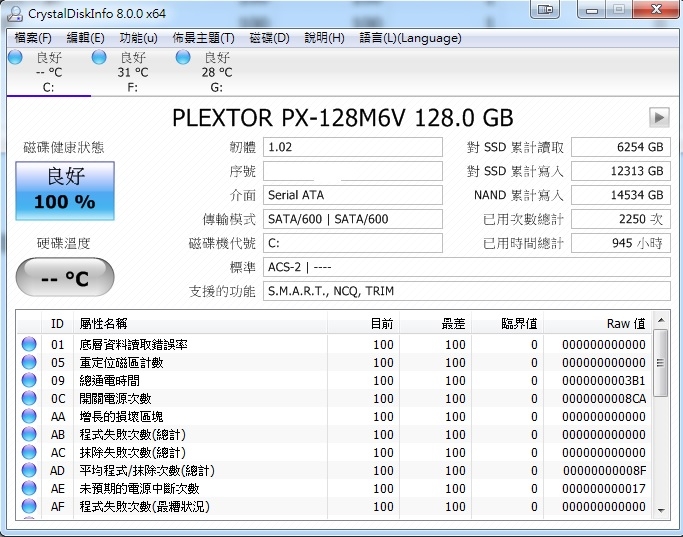Screen dimensions: 683x537
Task: Select row 程式失敗次數(總計)
Action: tap(334, 434)
